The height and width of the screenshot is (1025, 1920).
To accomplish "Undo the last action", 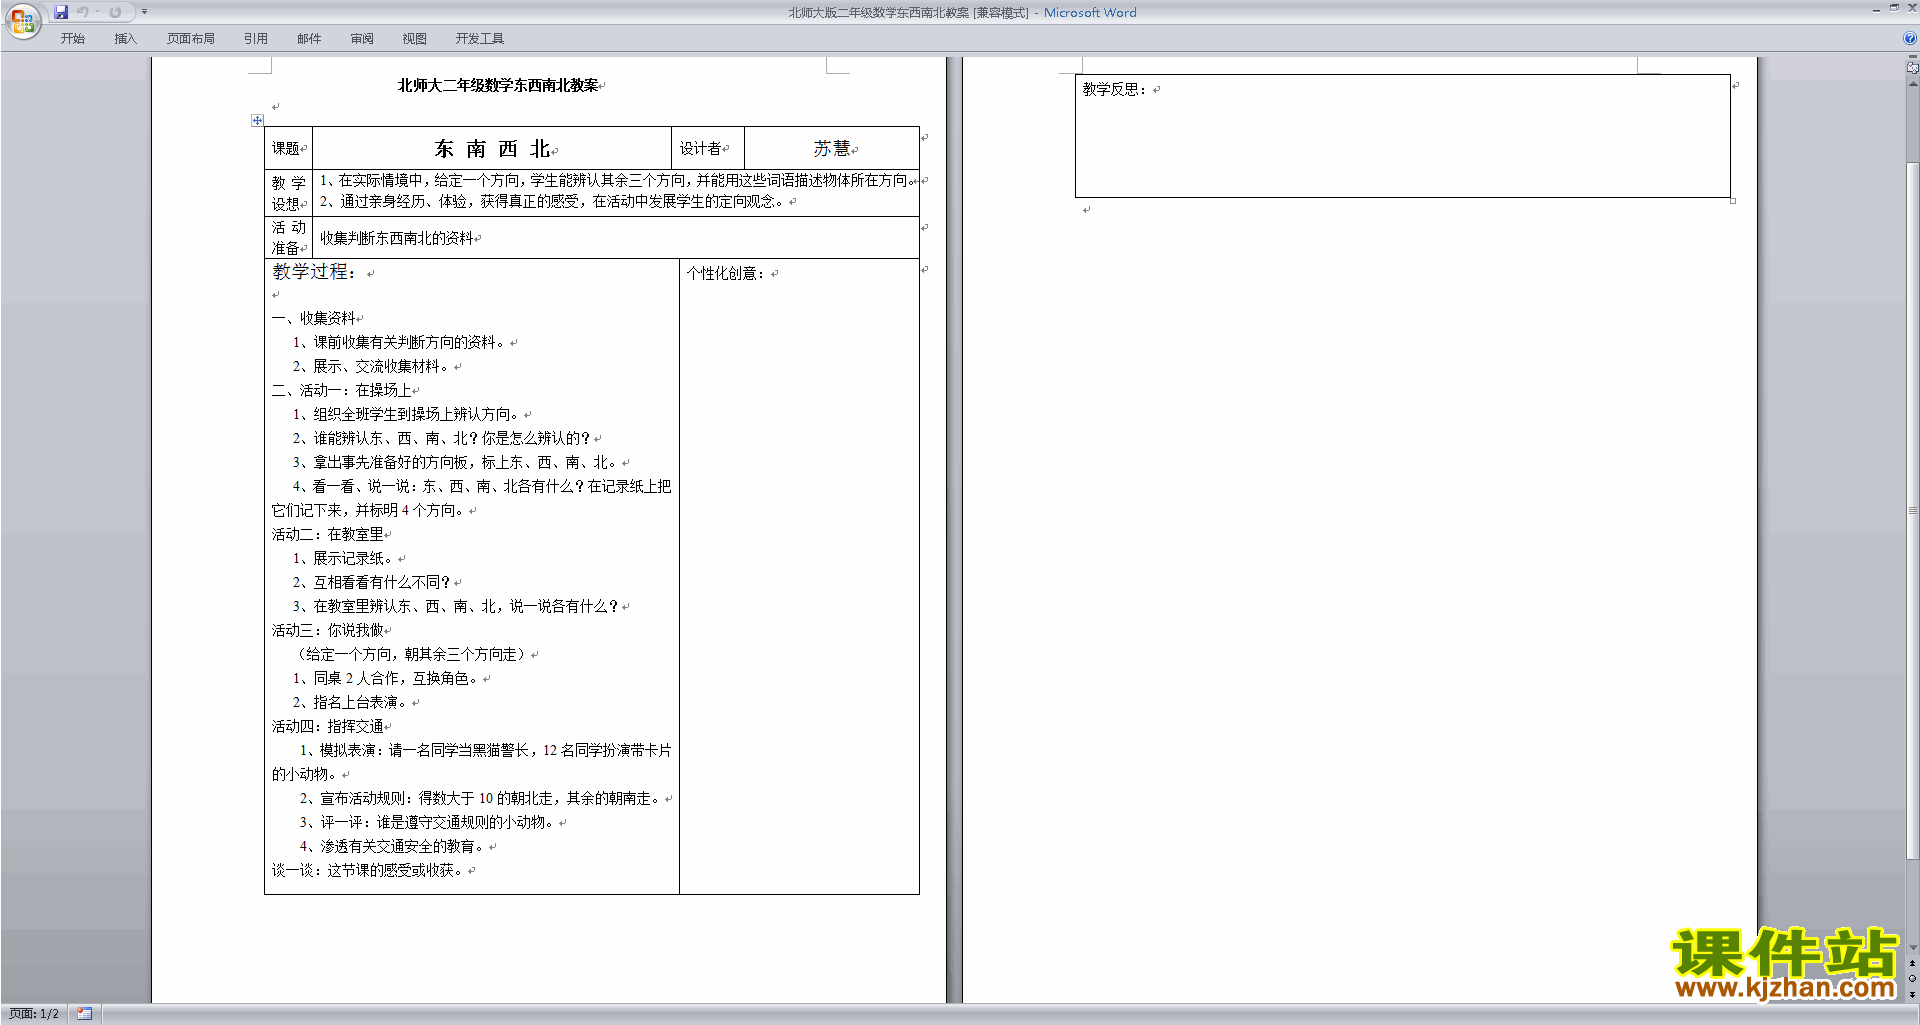I will tap(83, 12).
